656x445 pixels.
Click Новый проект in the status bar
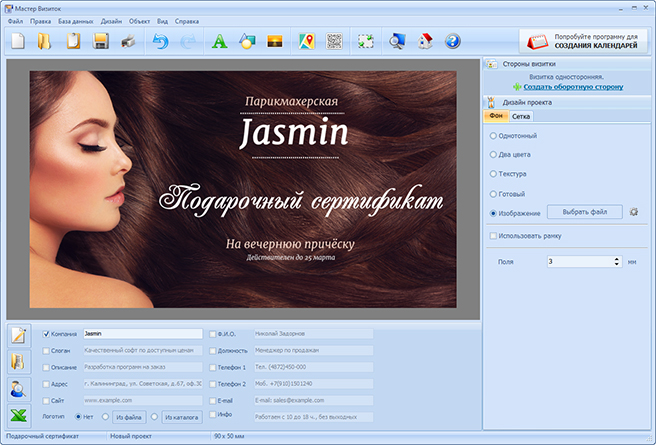pyautogui.click(x=131, y=436)
